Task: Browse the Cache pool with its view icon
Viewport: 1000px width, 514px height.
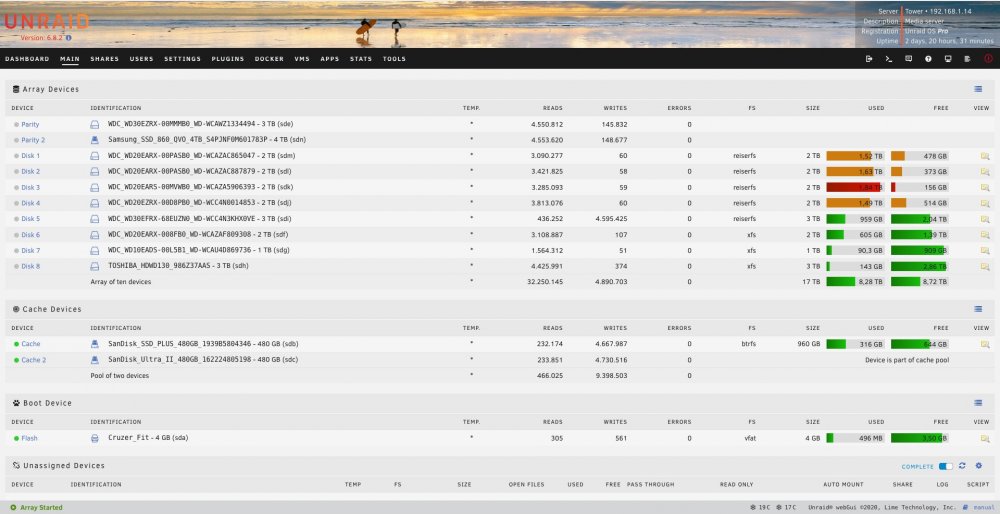Action: coord(985,344)
